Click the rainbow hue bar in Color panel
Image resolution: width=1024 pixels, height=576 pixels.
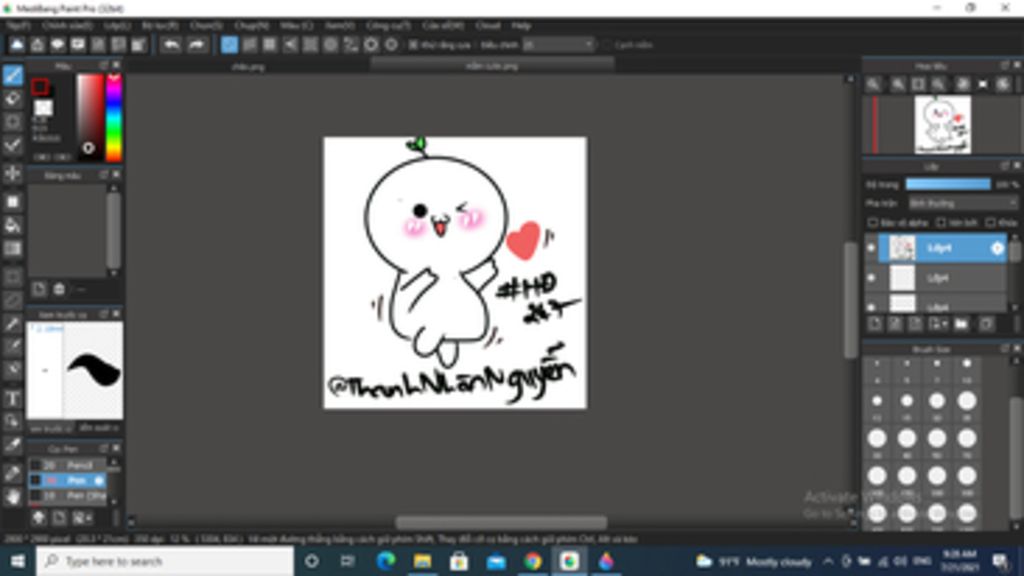click(114, 118)
